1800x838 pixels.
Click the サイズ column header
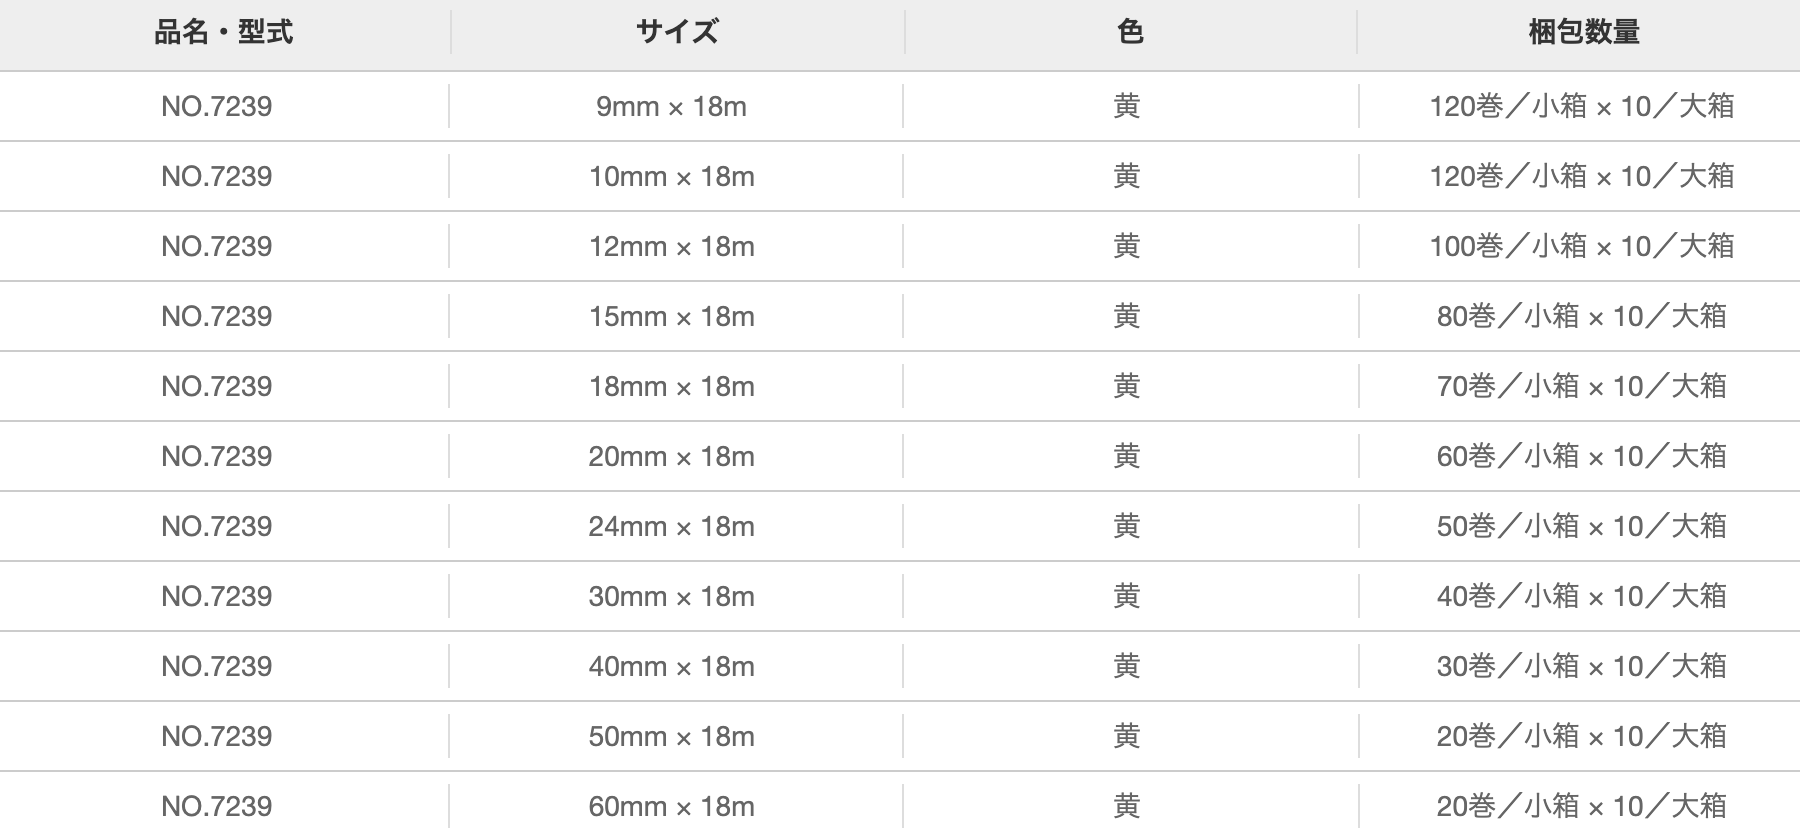(677, 33)
